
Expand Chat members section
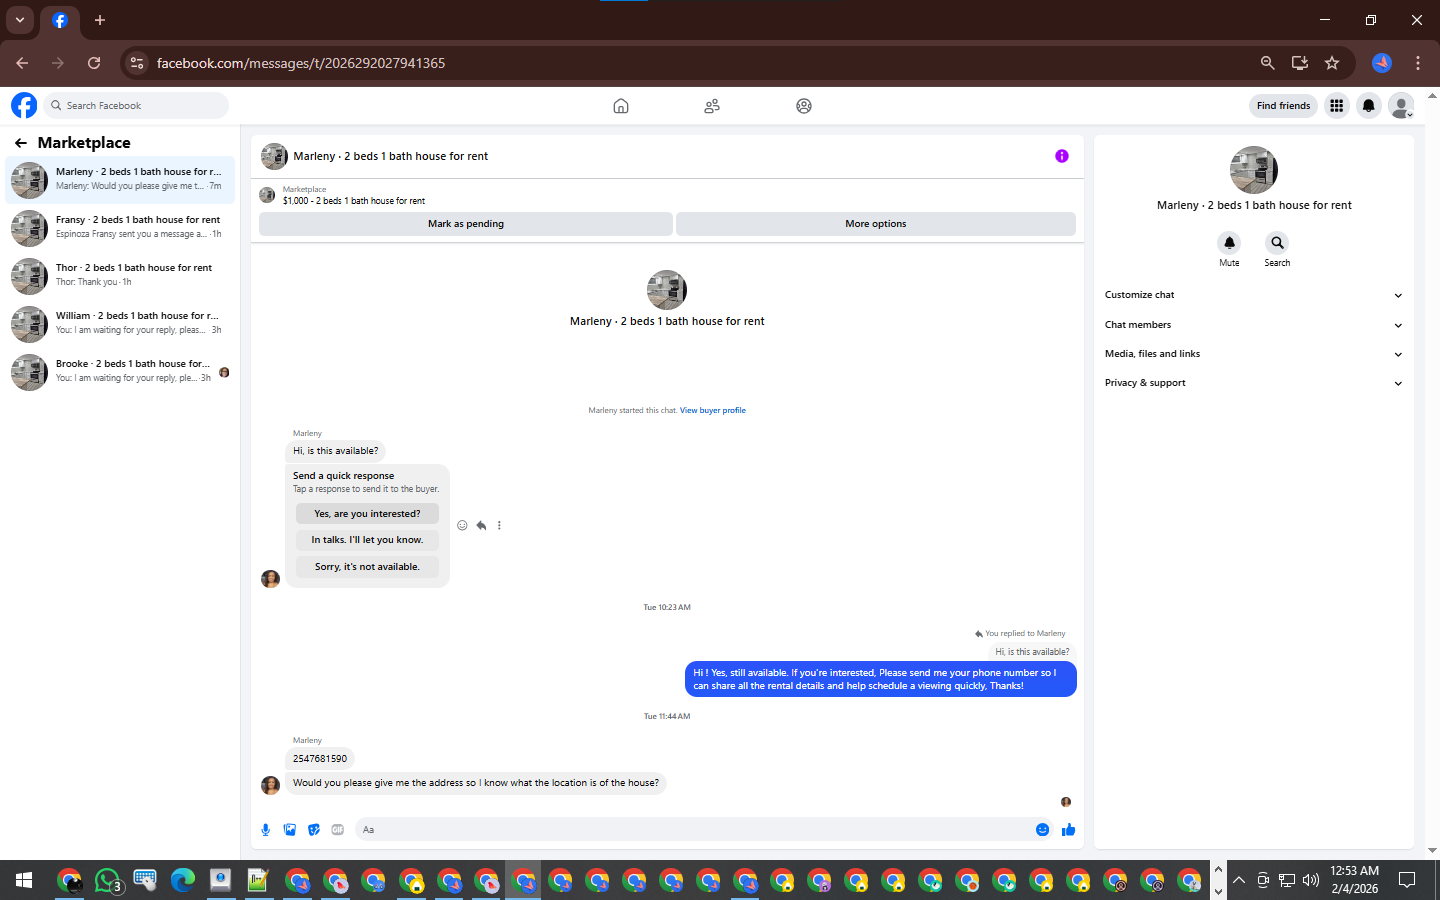1254,325
